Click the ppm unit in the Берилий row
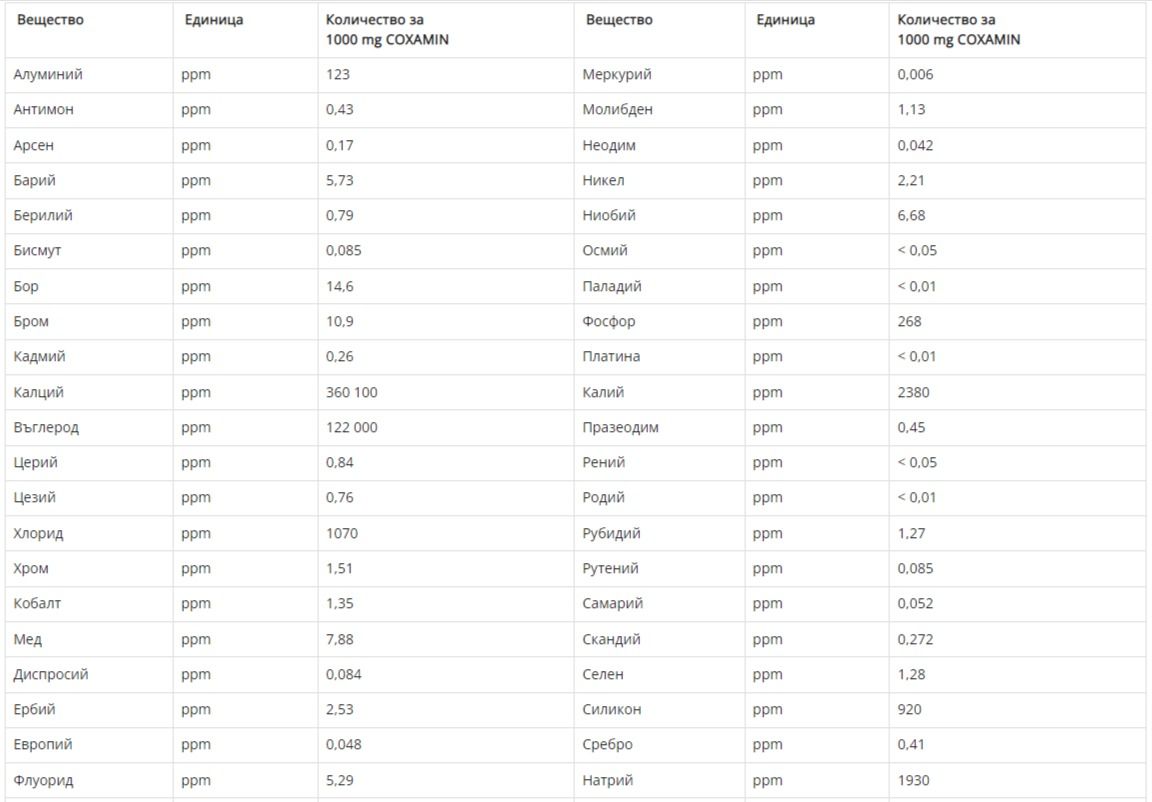Viewport: 1152px width, 802px height. pos(196,215)
